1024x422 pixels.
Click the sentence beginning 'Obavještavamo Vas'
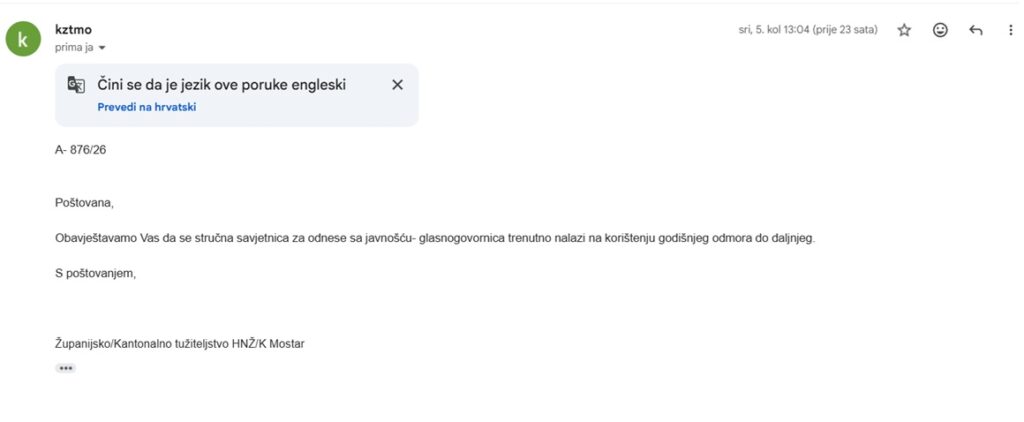(x=436, y=238)
